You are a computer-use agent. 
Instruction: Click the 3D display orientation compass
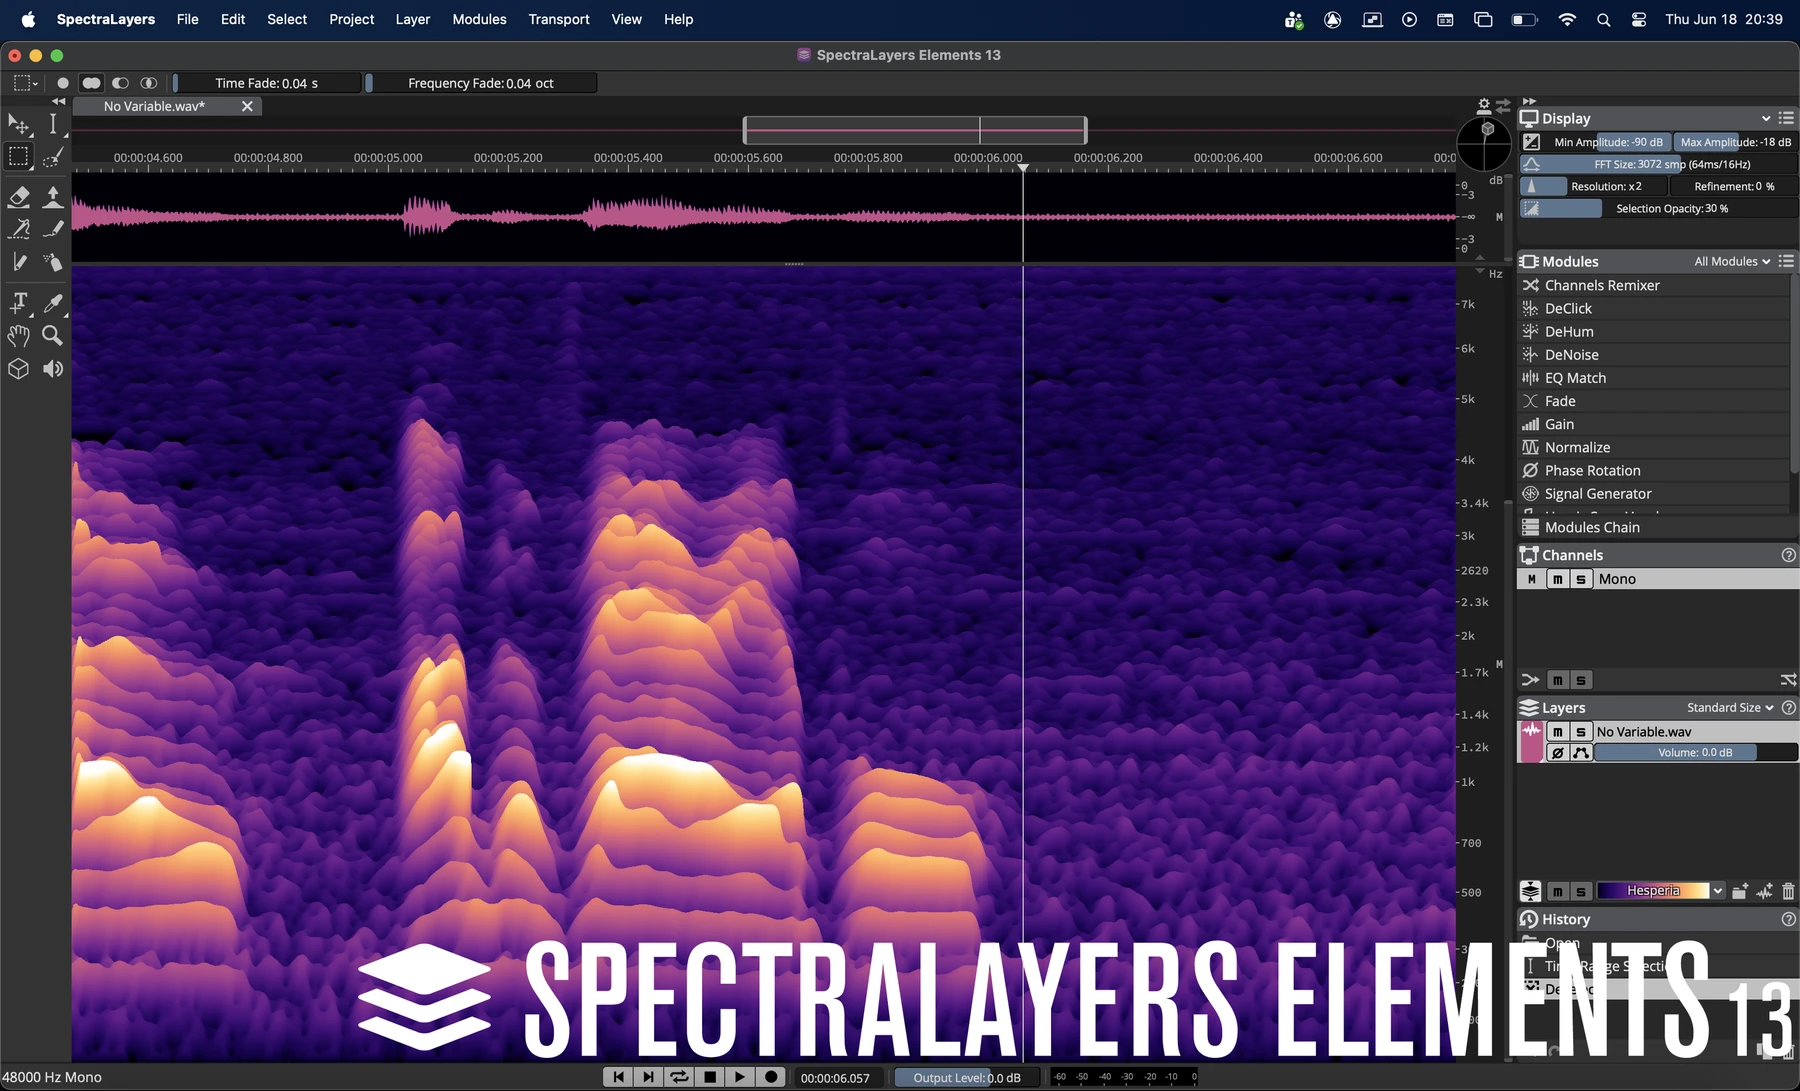coord(1484,144)
